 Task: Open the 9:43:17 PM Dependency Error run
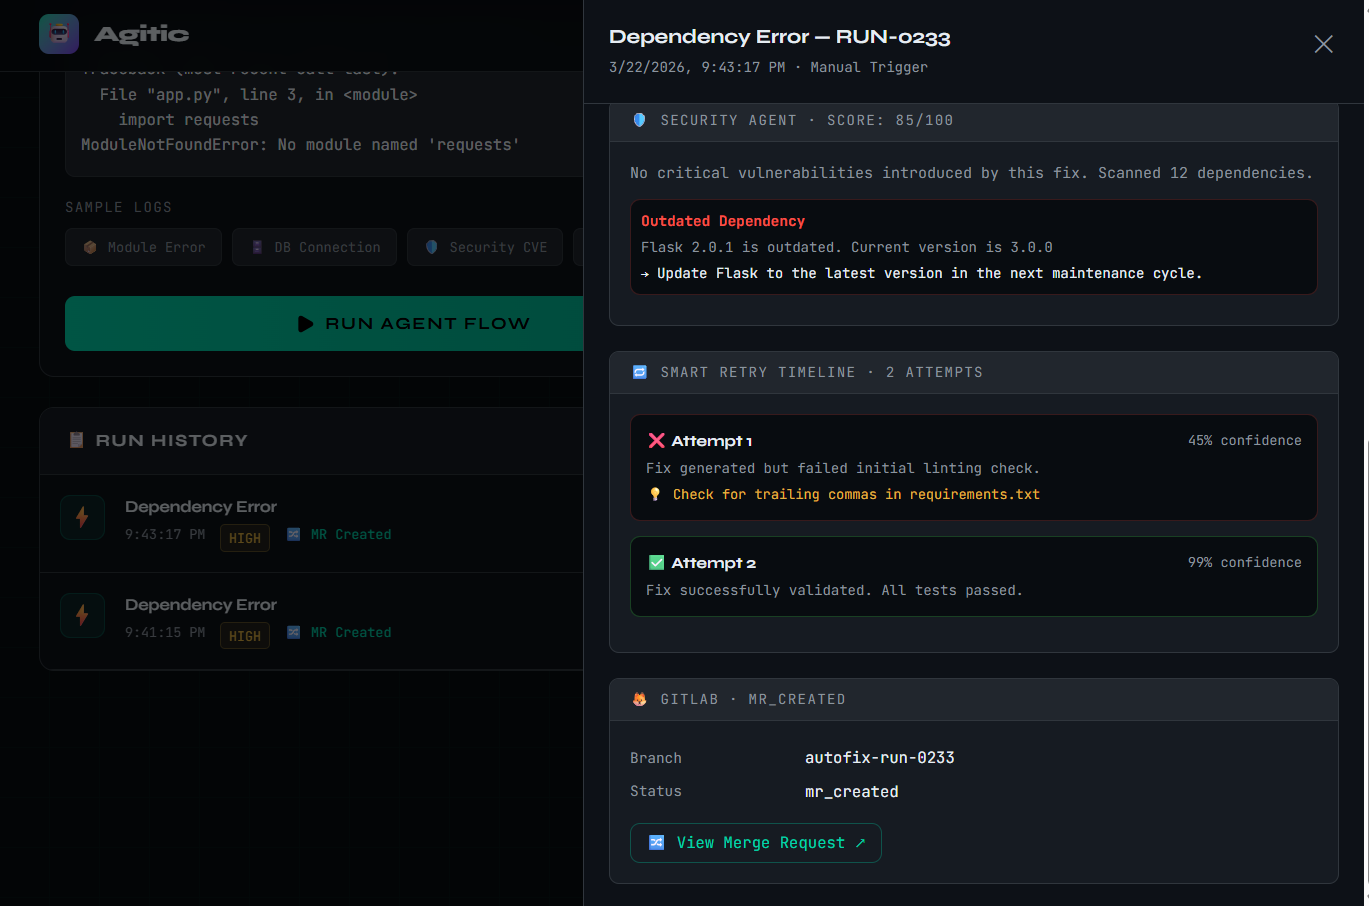[x=311, y=523]
